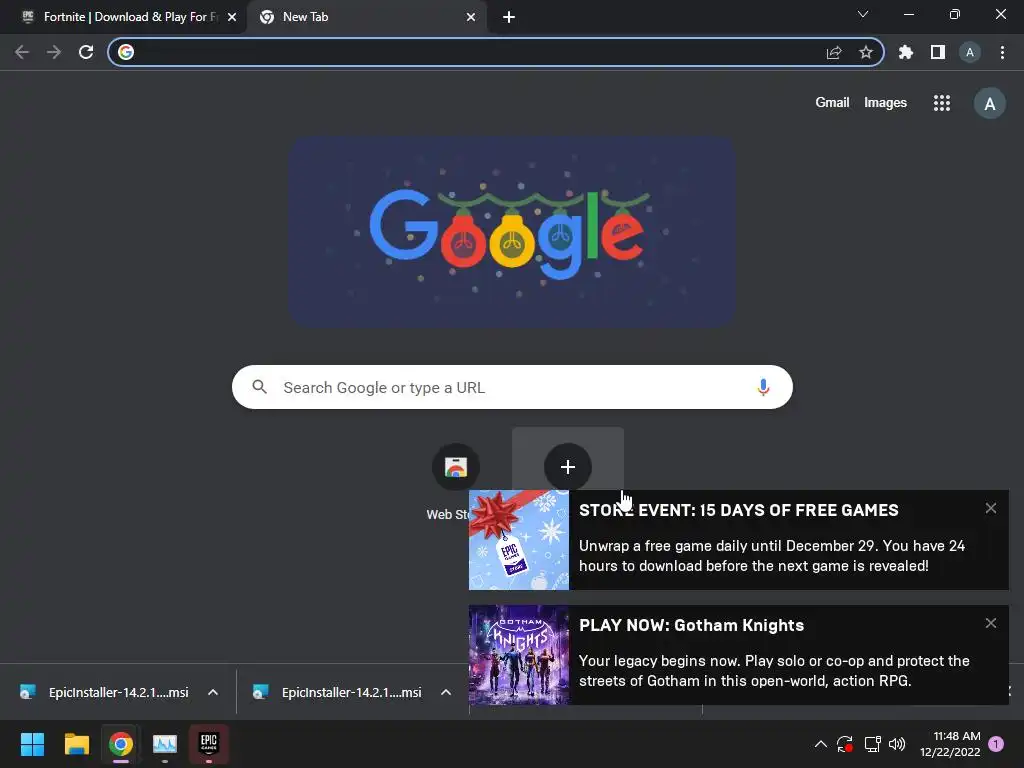
Task: Open the volume control in system tray
Action: point(897,744)
